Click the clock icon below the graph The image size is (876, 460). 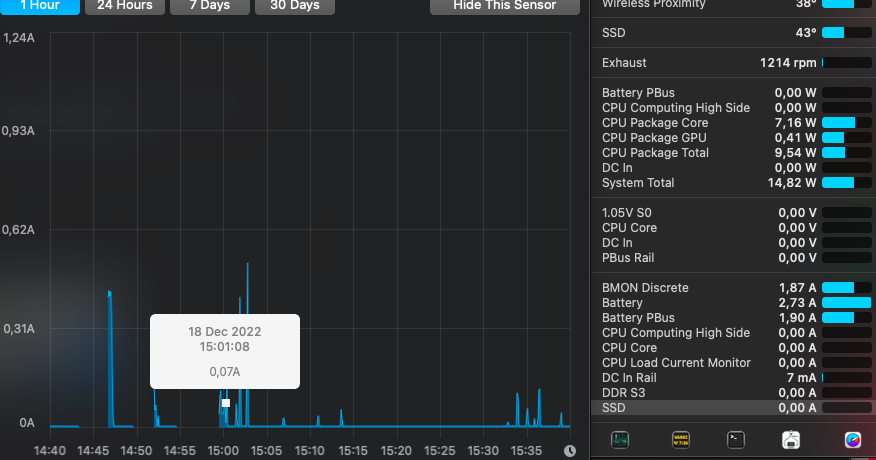[x=569, y=450]
